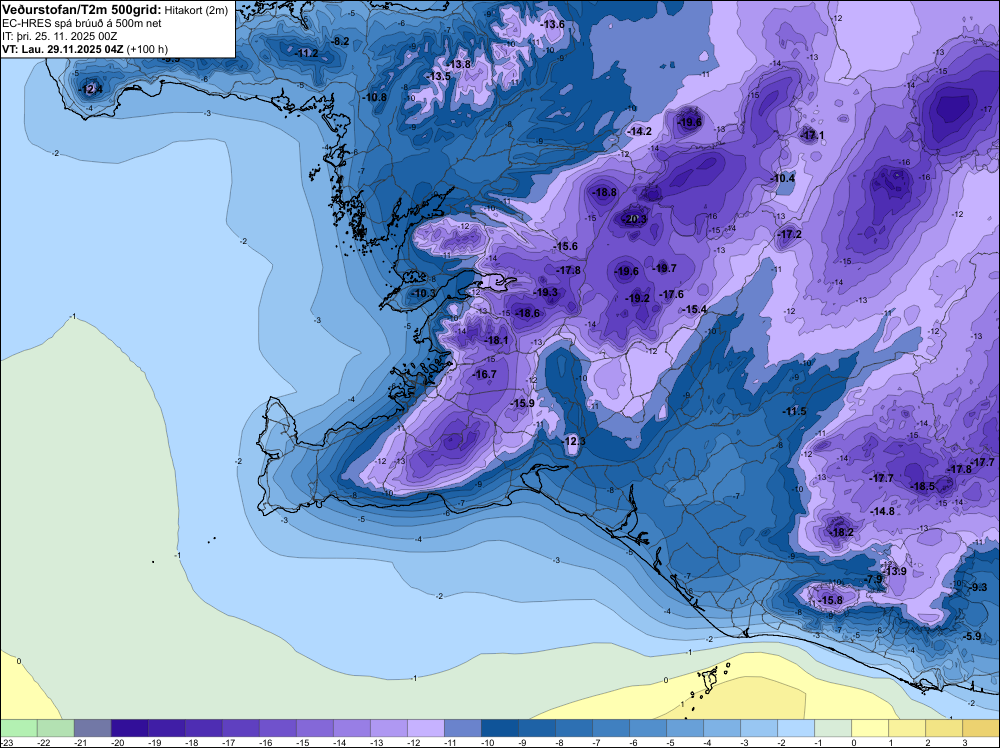The height and width of the screenshot is (748, 1000).
Task: Click the legend swatch labeled -14
Action: pyautogui.click(x=351, y=728)
